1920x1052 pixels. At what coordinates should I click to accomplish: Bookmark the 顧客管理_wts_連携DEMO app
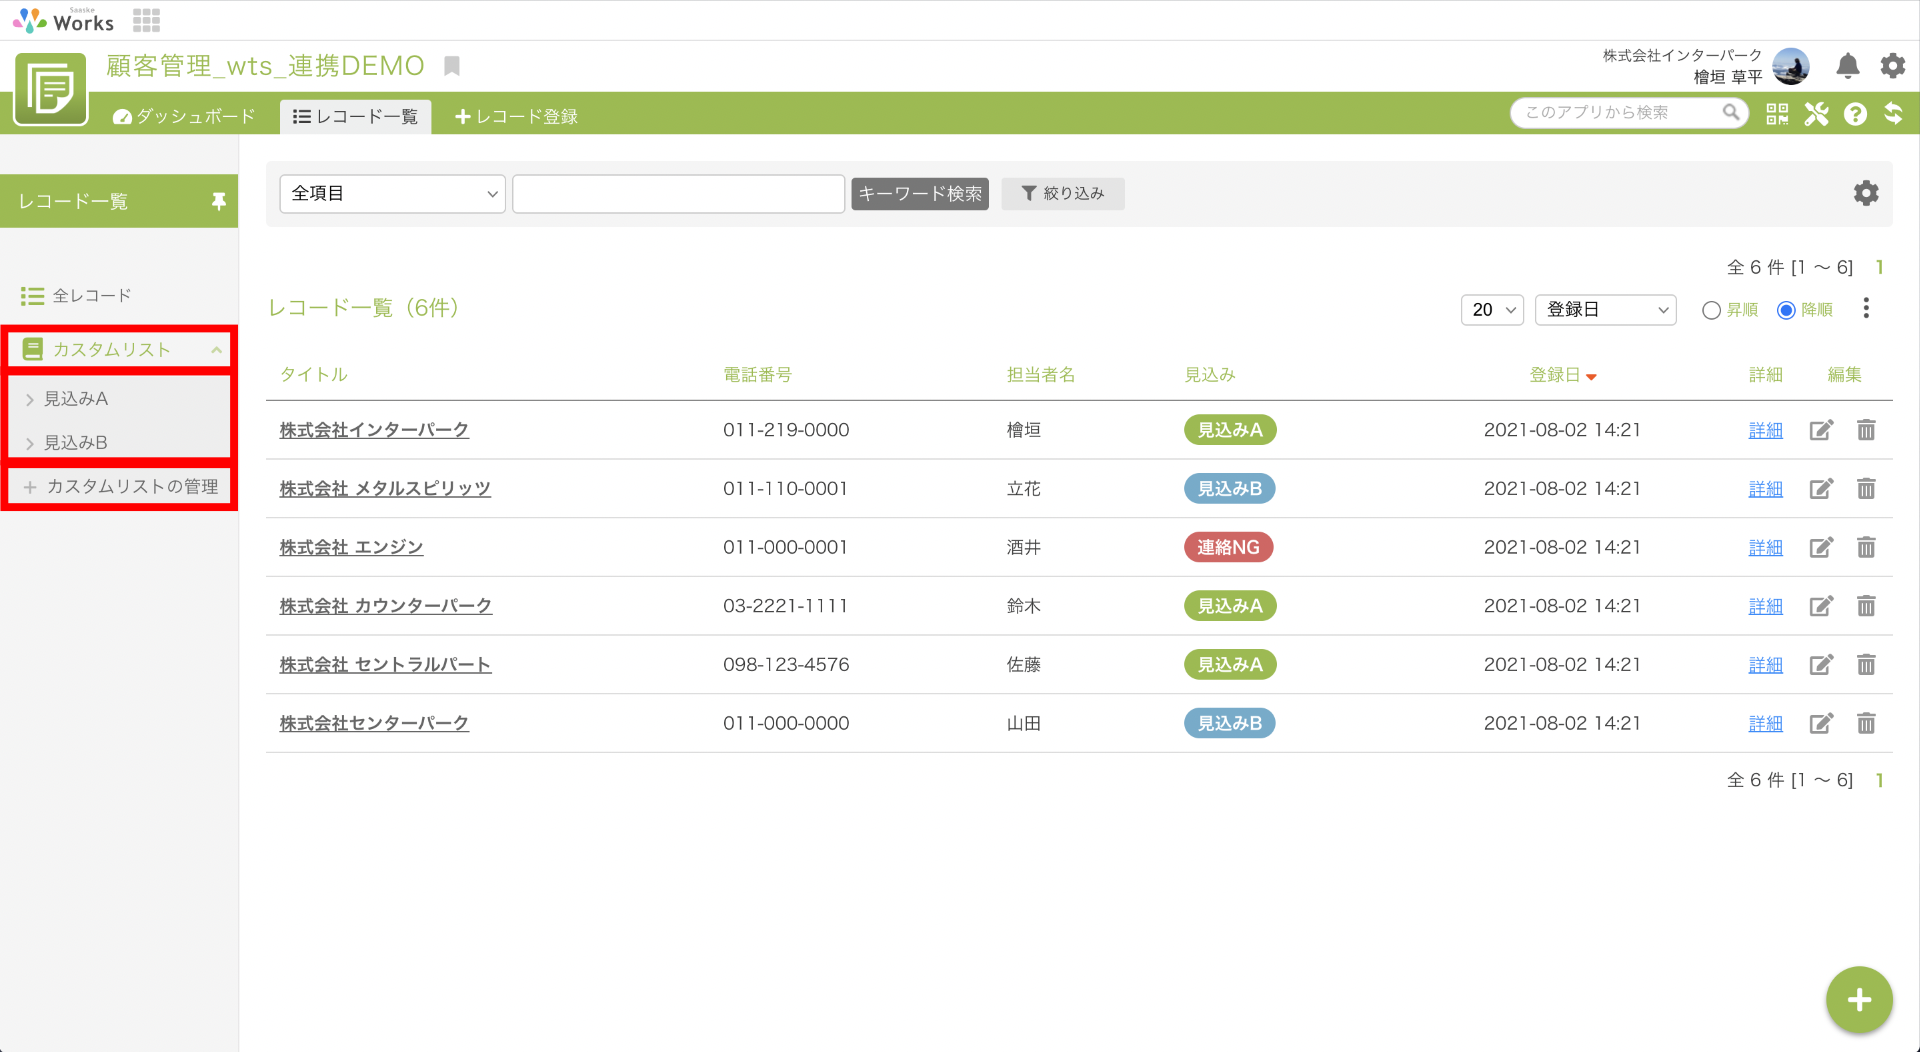point(452,66)
